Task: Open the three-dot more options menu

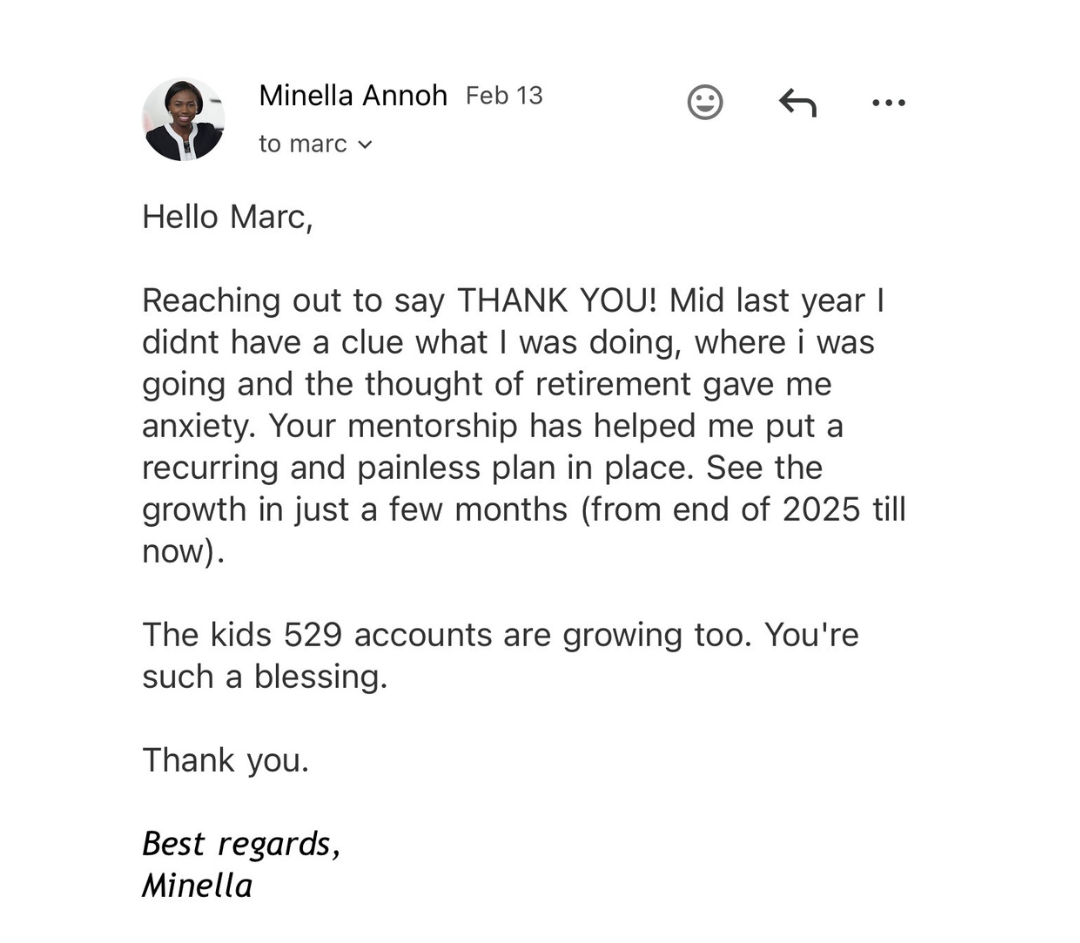Action: pyautogui.click(x=889, y=103)
